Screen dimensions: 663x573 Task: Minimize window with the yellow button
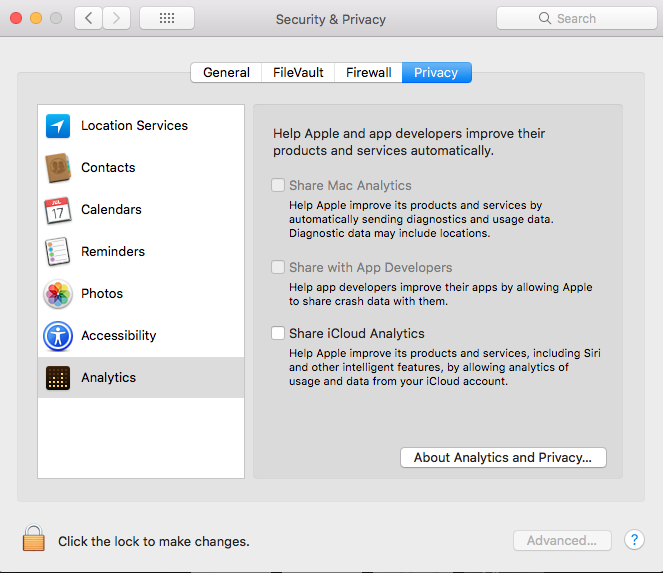click(36, 18)
